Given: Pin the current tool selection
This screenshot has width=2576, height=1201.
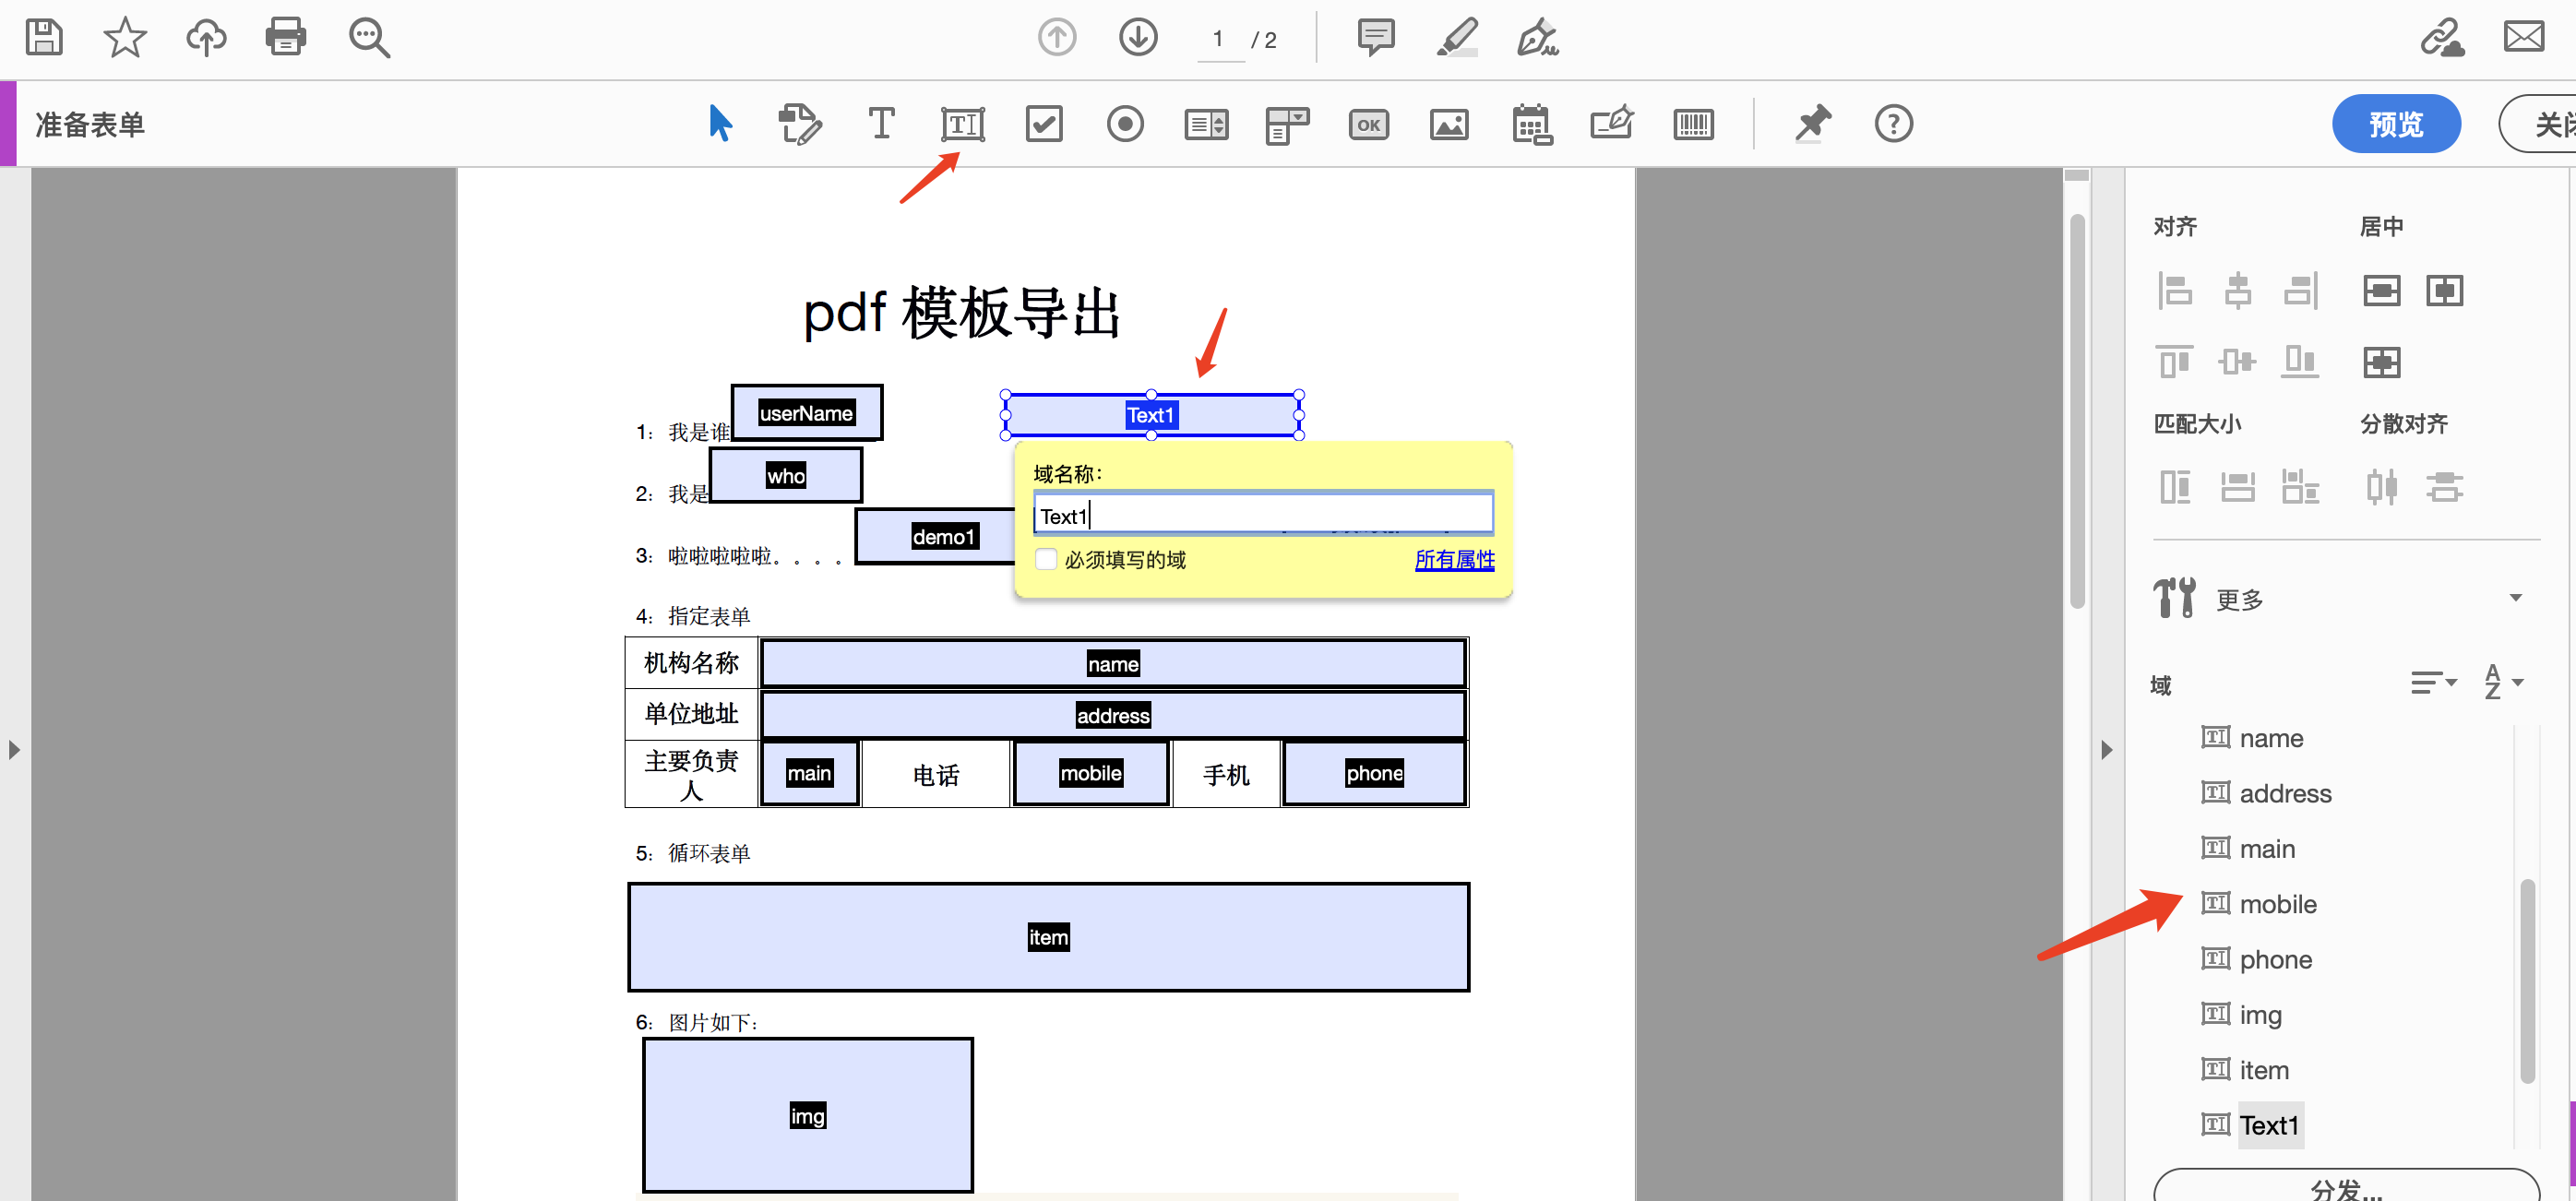Looking at the screenshot, I should [x=1813, y=123].
